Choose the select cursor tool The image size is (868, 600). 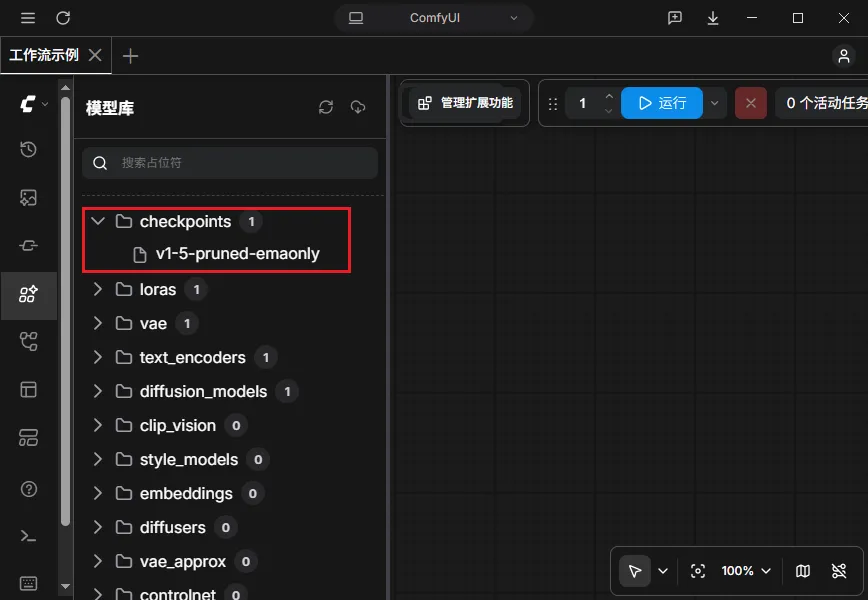634,571
